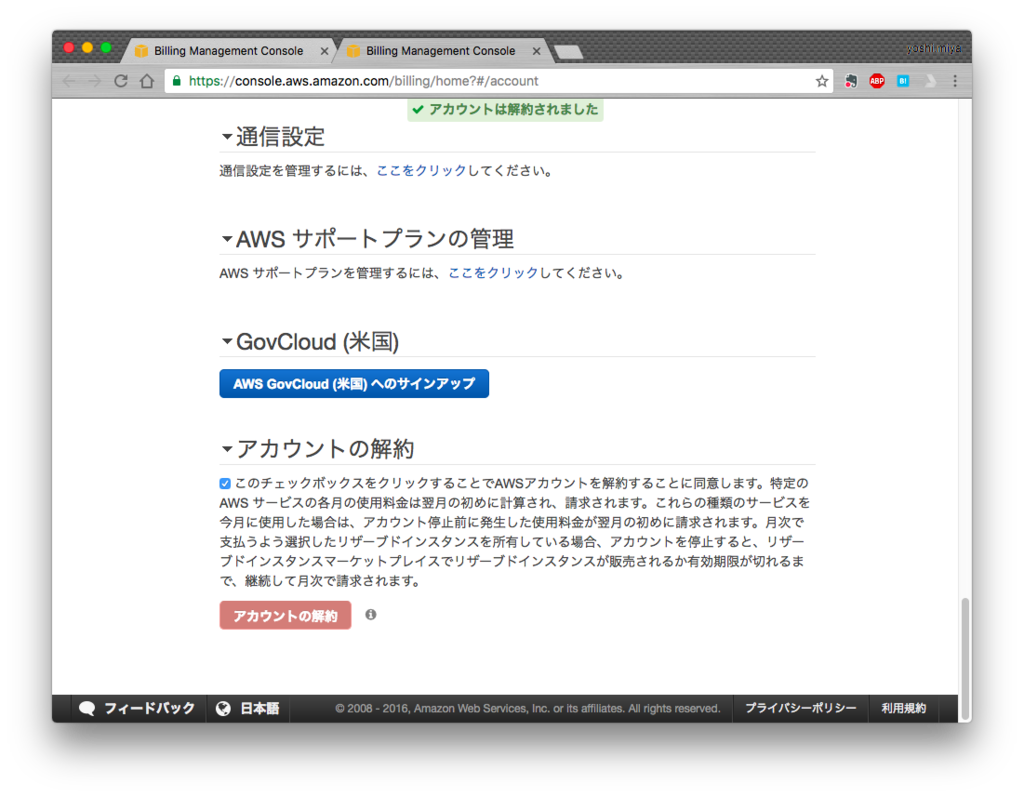Open the Adblock Plus ABP extension

point(876,81)
